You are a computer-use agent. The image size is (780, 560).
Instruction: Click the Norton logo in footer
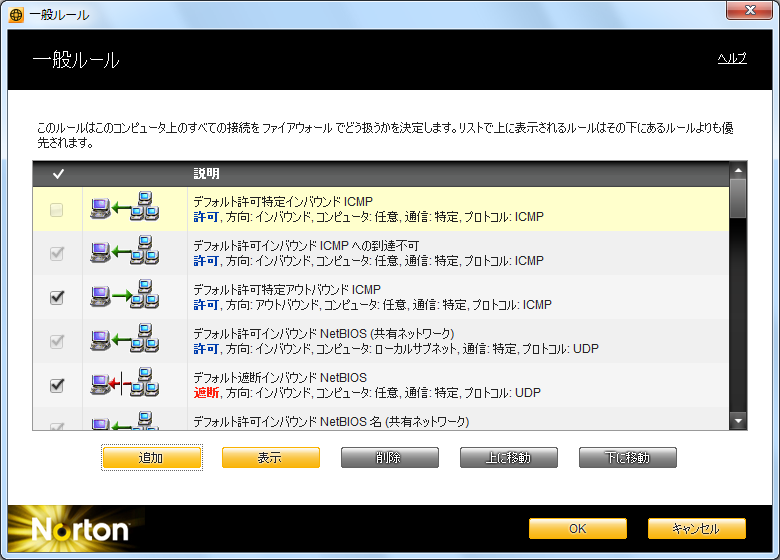(80, 530)
